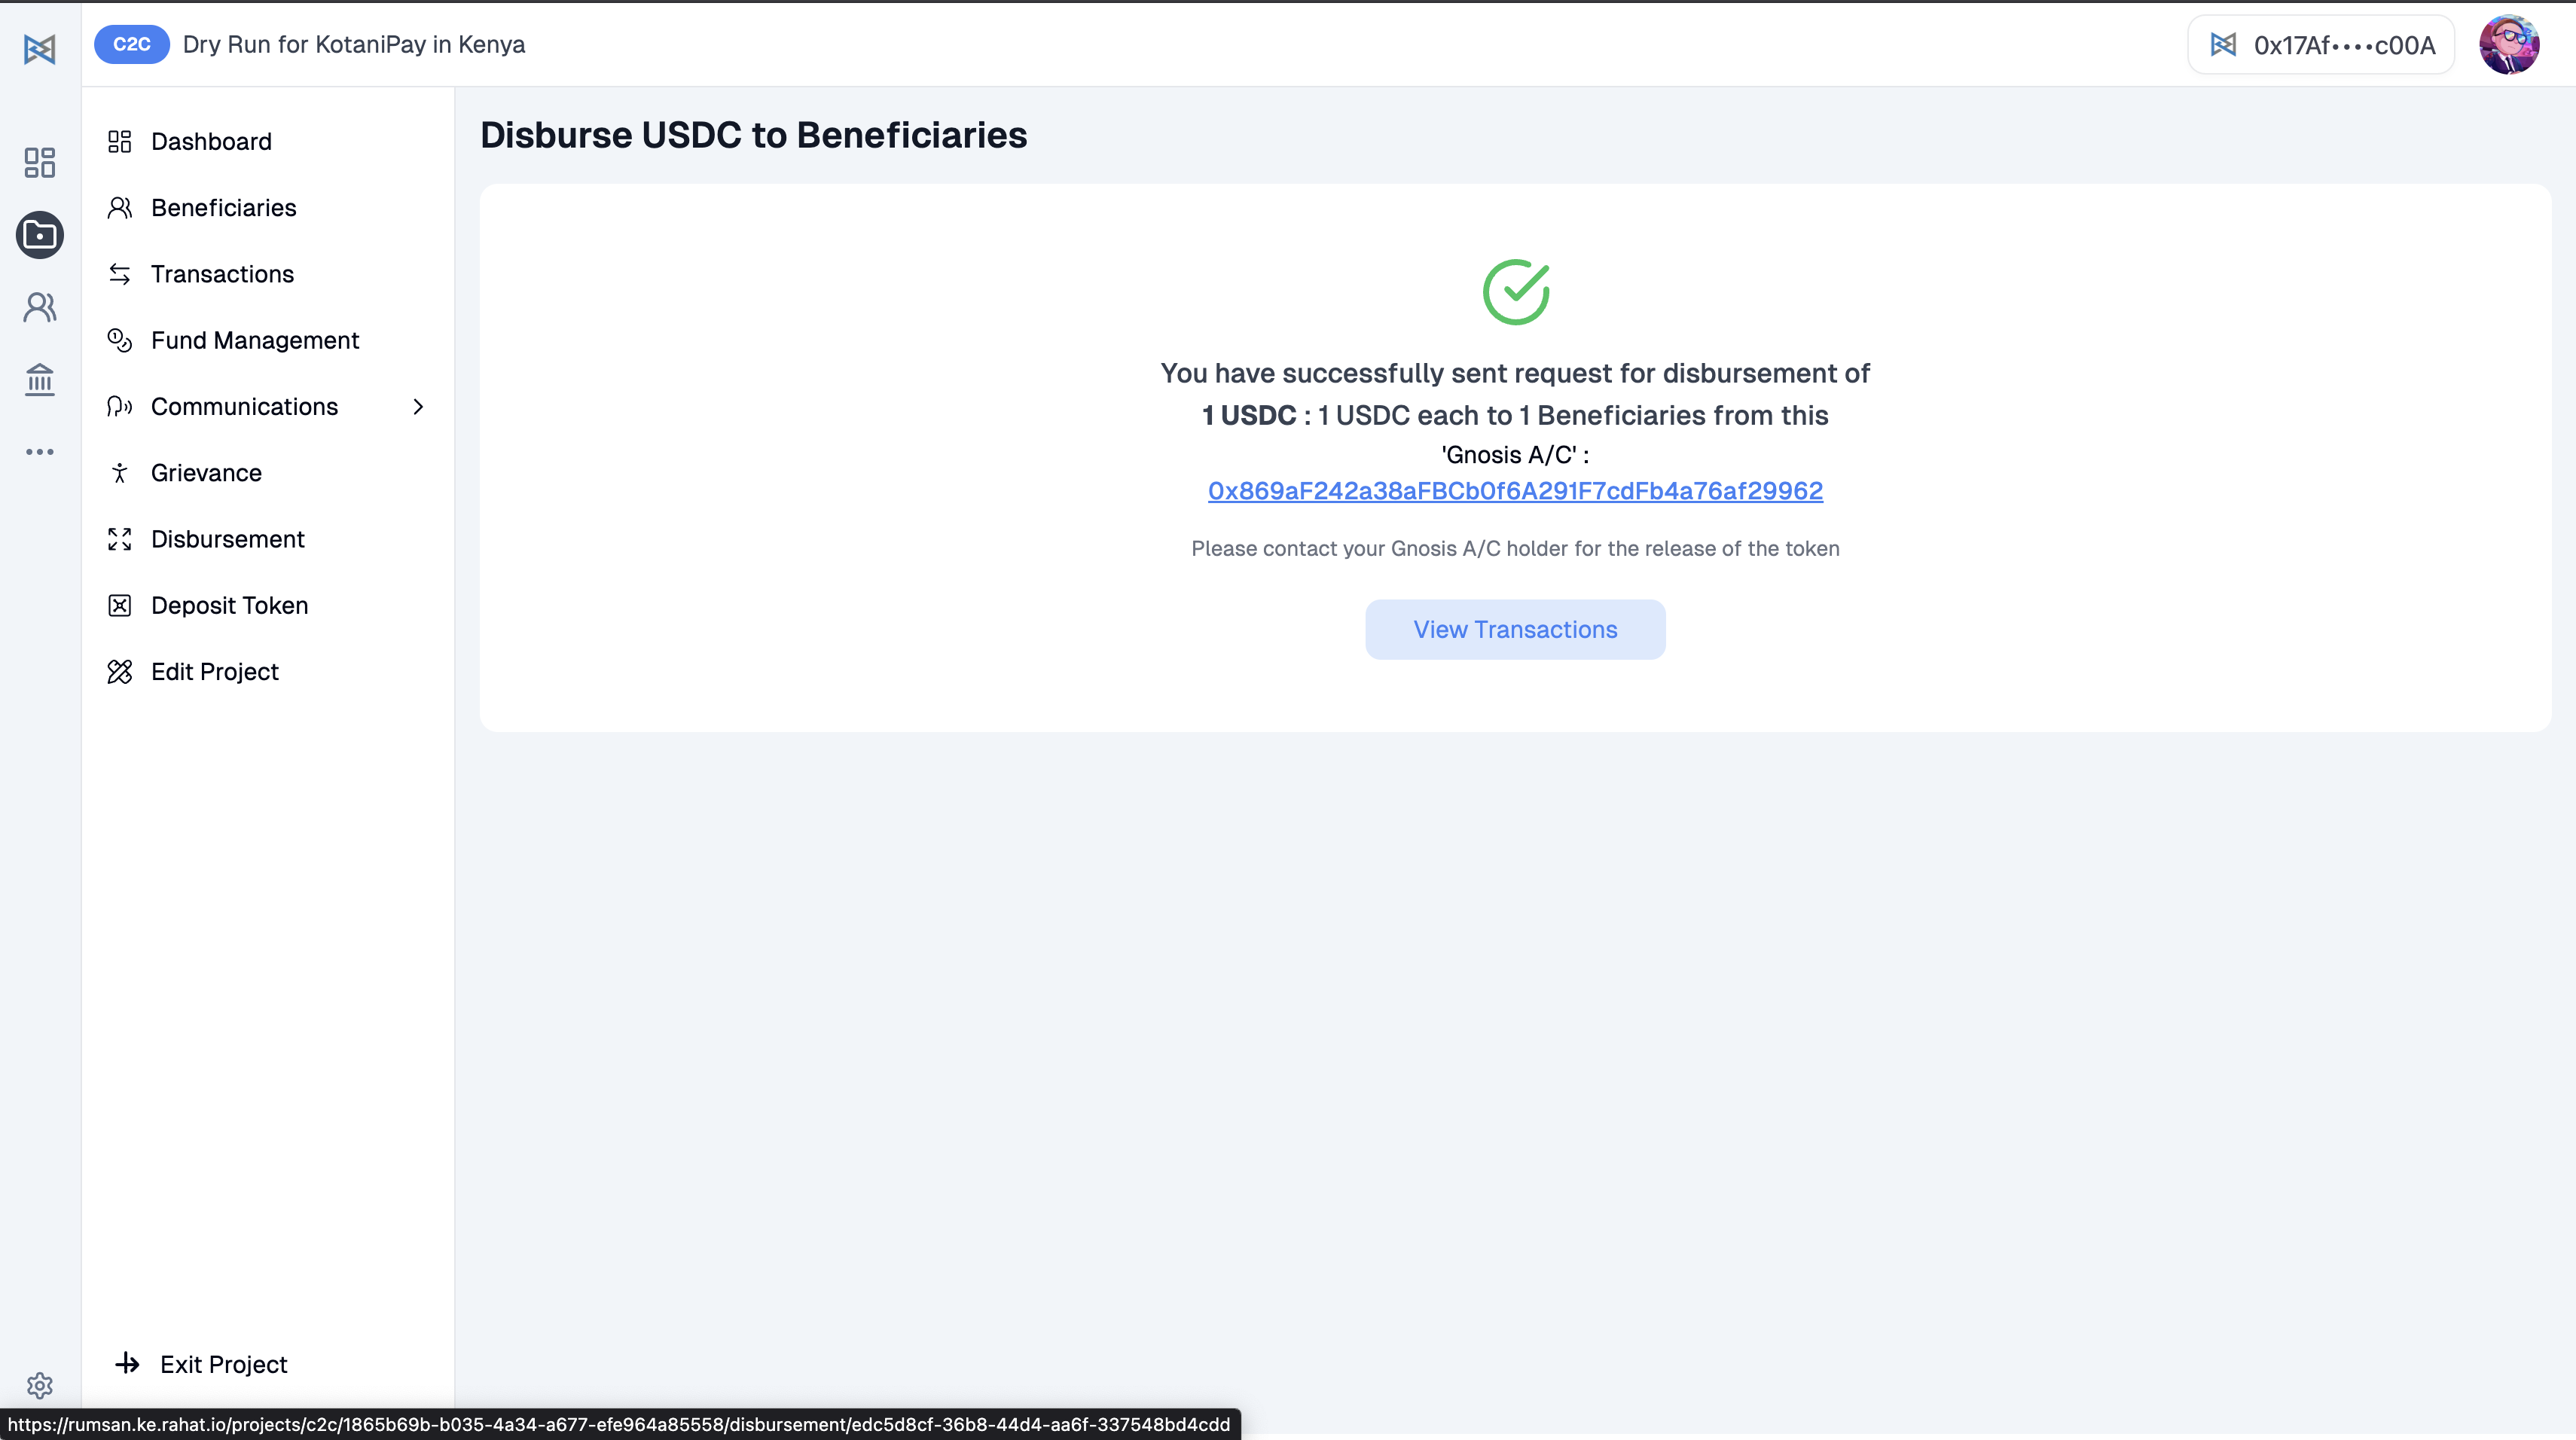Open the three-dots more icon in the rail

click(40, 452)
